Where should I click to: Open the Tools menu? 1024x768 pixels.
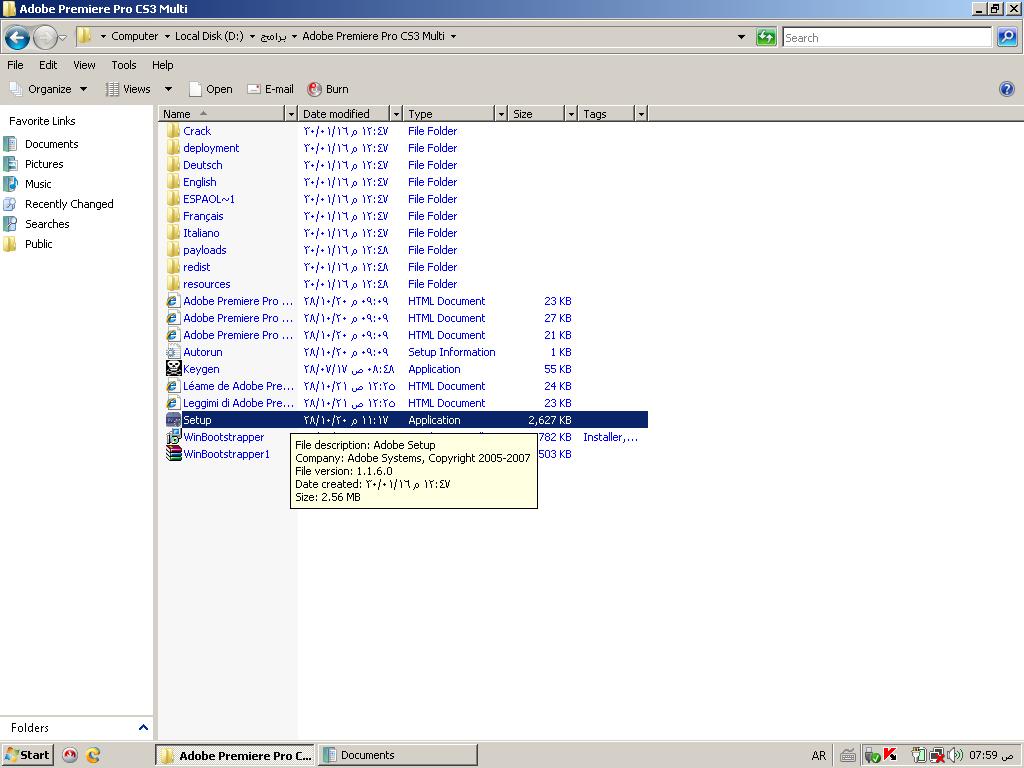pyautogui.click(x=124, y=65)
